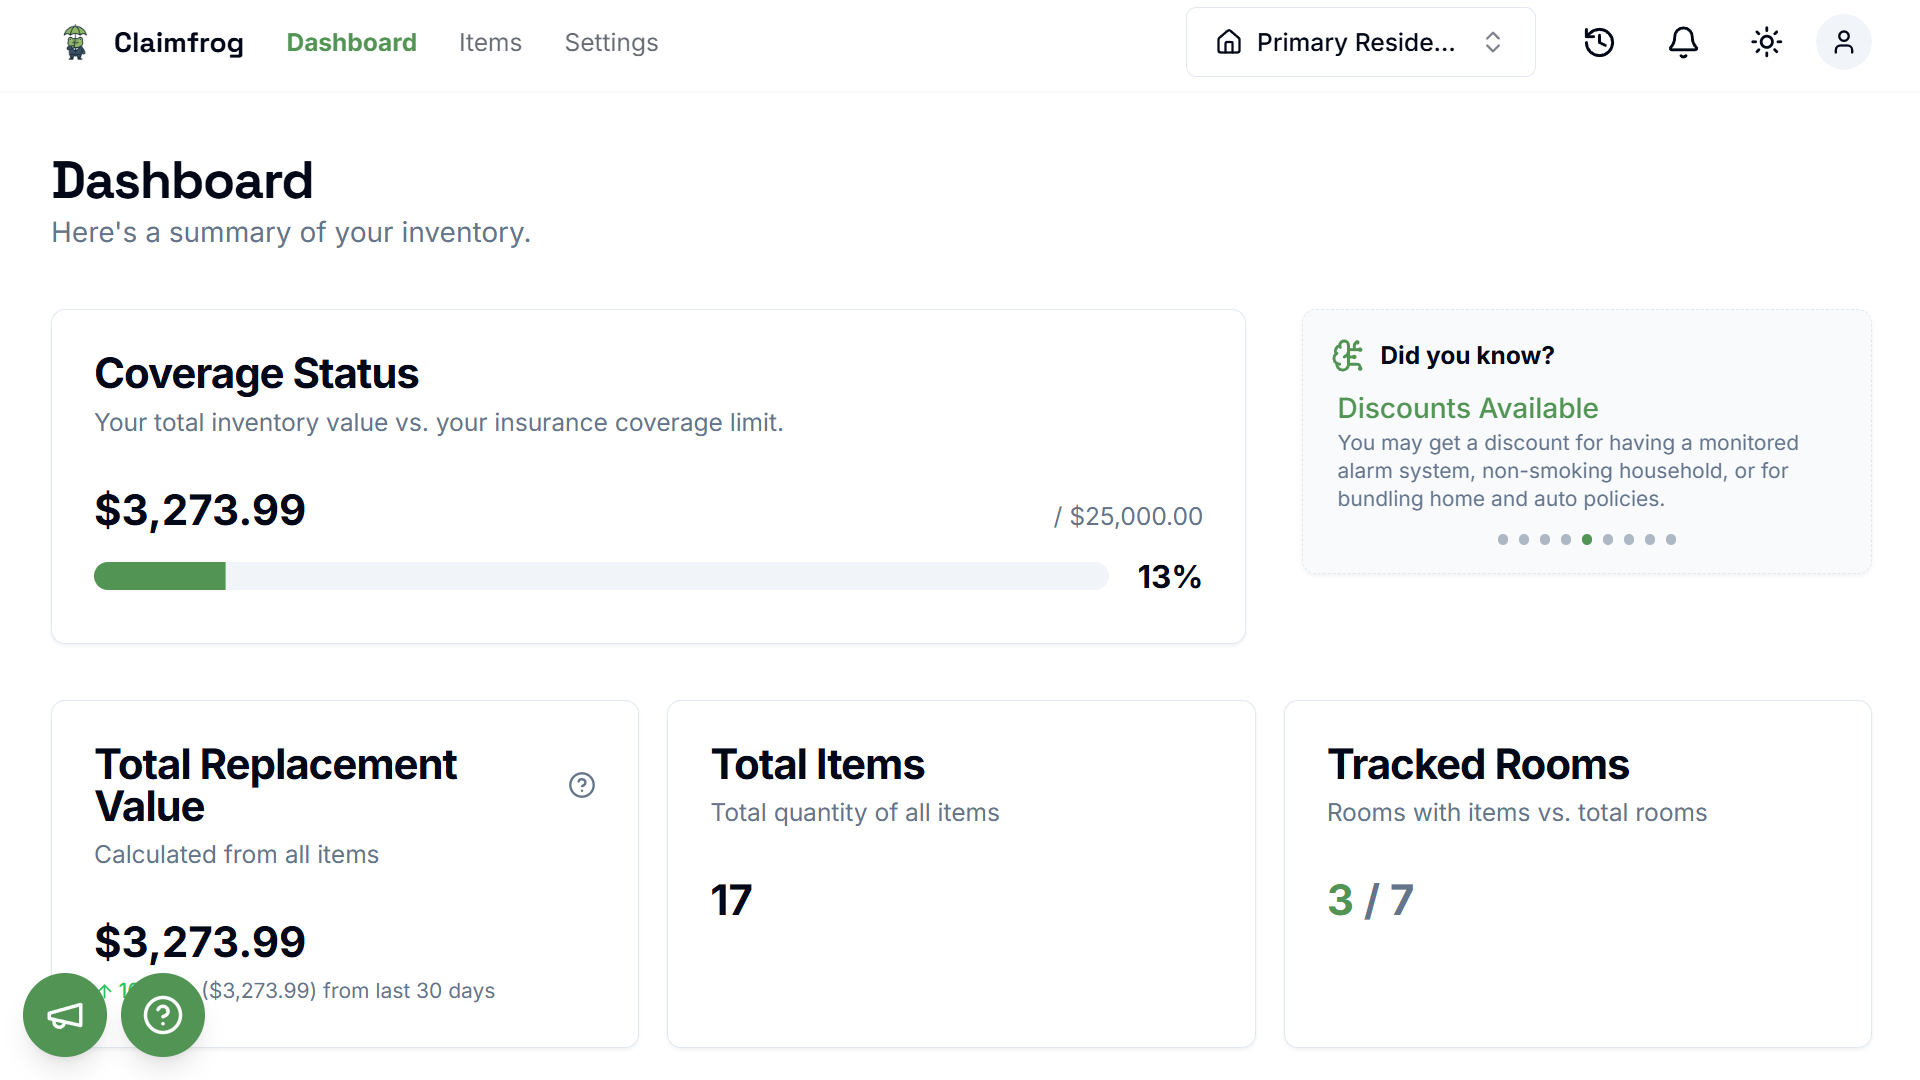Click the Tracked Rooms 3 / 7 value
This screenshot has width=1920, height=1080.
(1369, 899)
